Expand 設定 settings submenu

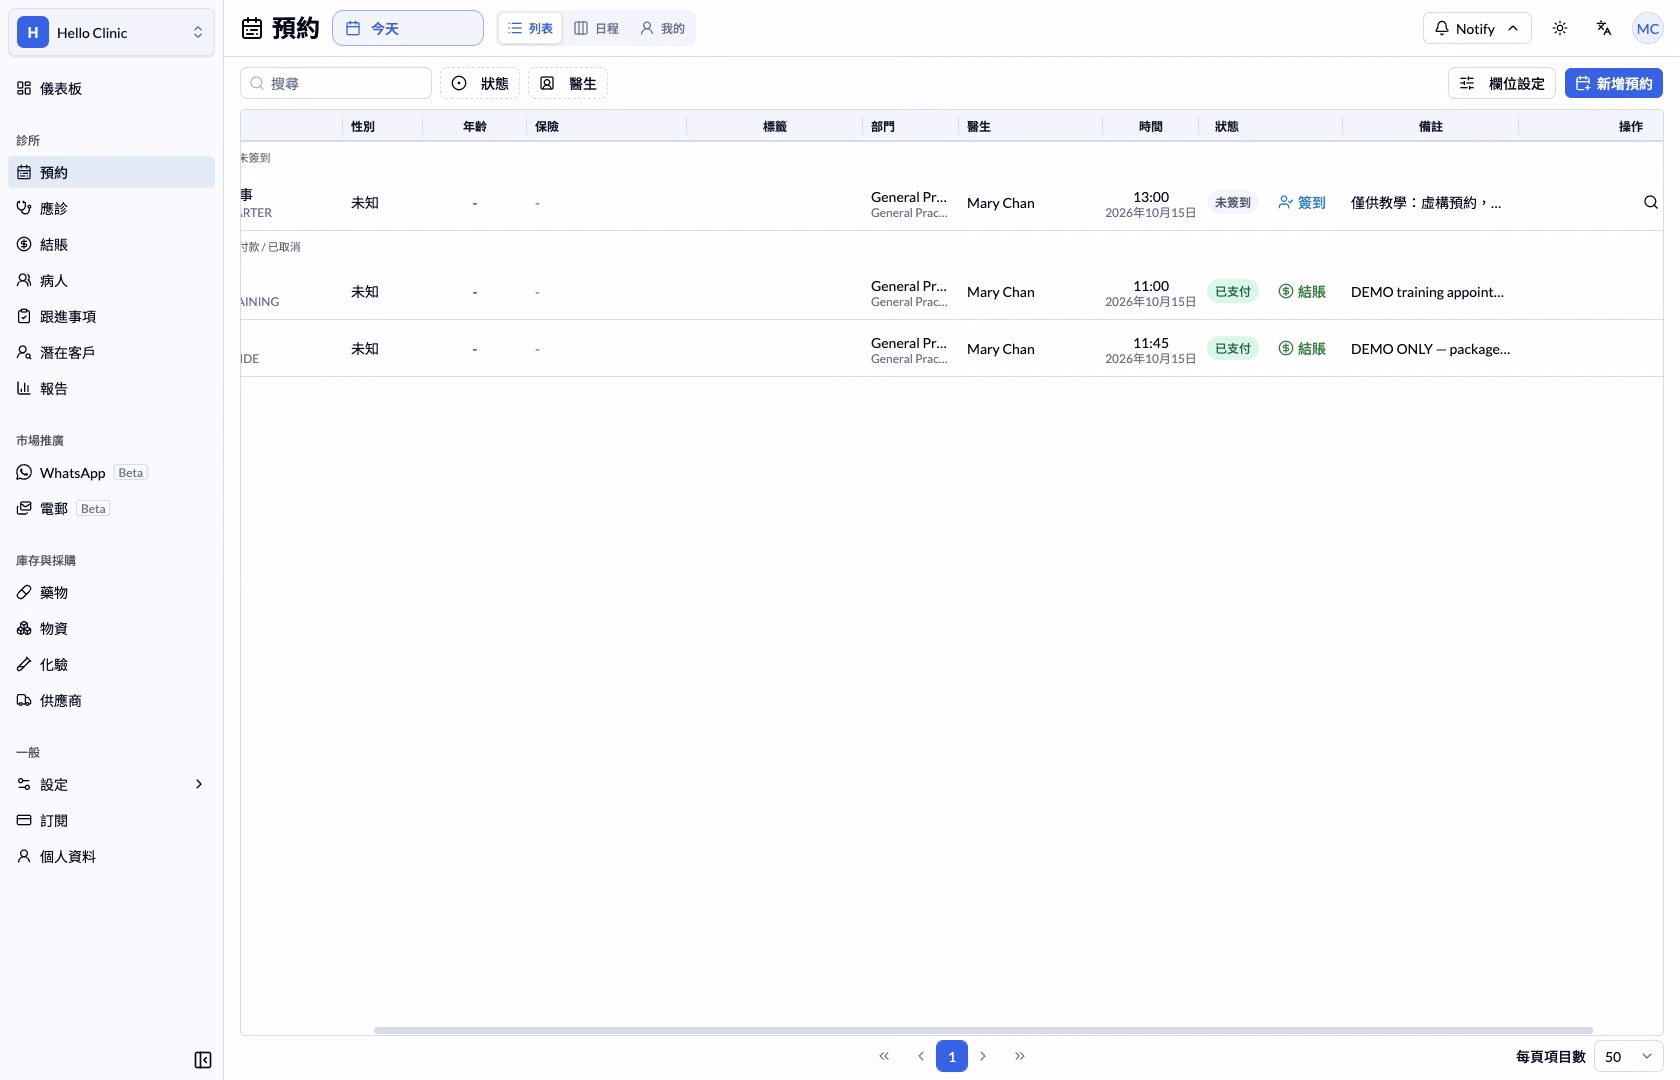point(111,784)
